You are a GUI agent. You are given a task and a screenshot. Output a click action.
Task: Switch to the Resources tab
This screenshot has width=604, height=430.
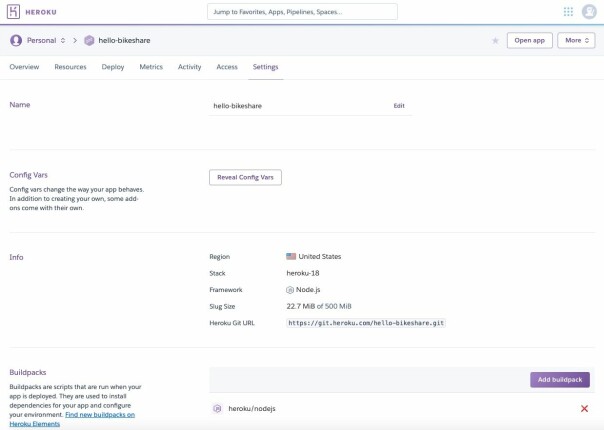coord(70,67)
